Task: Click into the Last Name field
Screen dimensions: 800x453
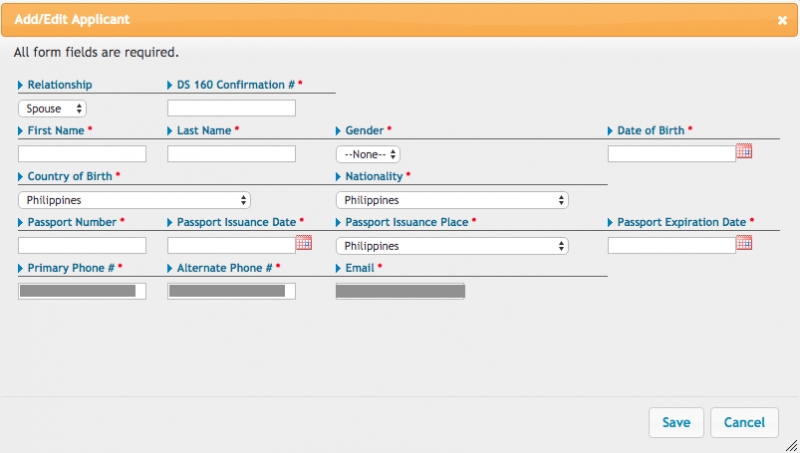Action: click(232, 154)
